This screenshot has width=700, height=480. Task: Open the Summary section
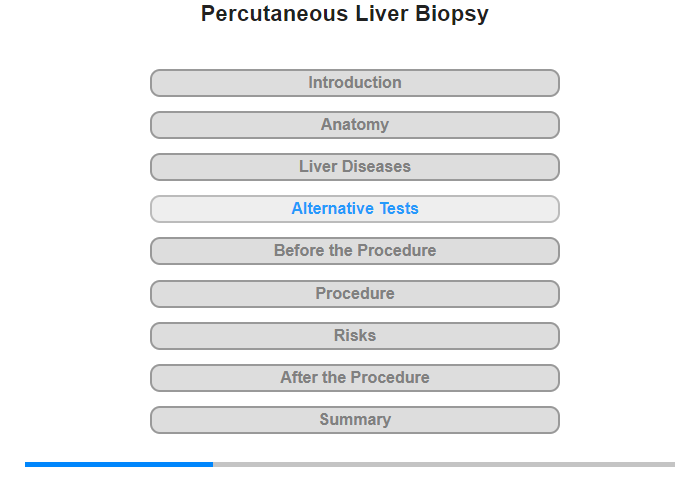click(355, 419)
